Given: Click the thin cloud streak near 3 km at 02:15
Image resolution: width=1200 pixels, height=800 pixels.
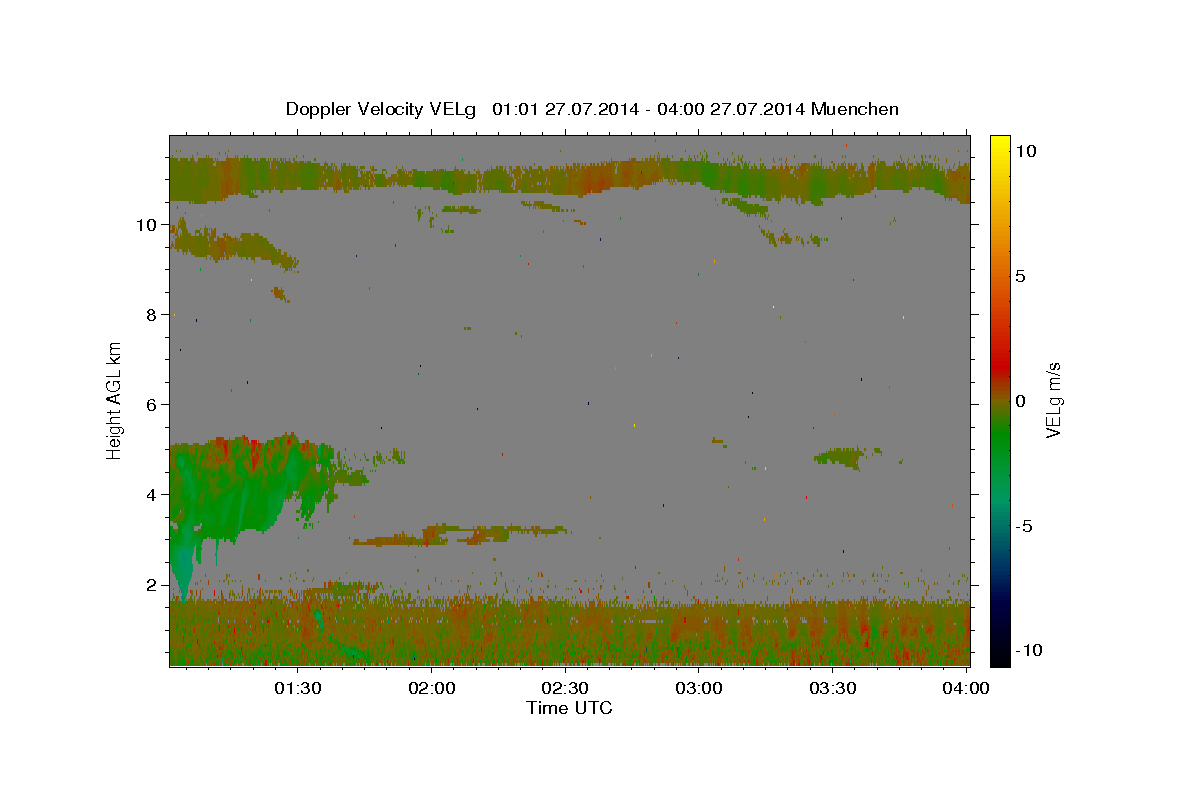Looking at the screenshot, I should [x=460, y=535].
